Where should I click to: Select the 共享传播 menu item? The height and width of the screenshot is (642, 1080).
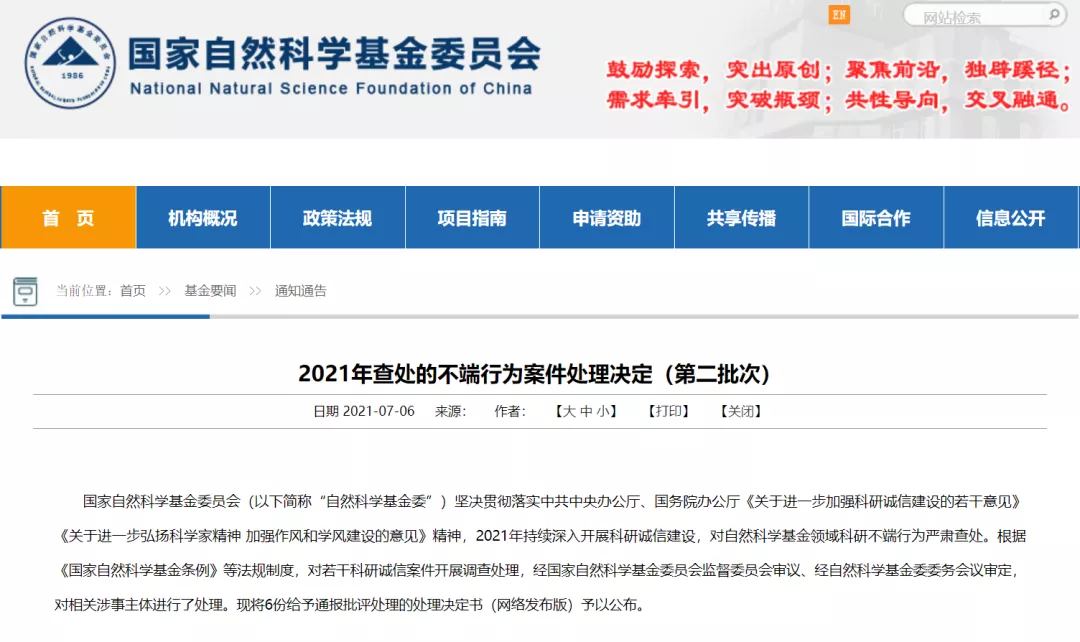coord(741,218)
